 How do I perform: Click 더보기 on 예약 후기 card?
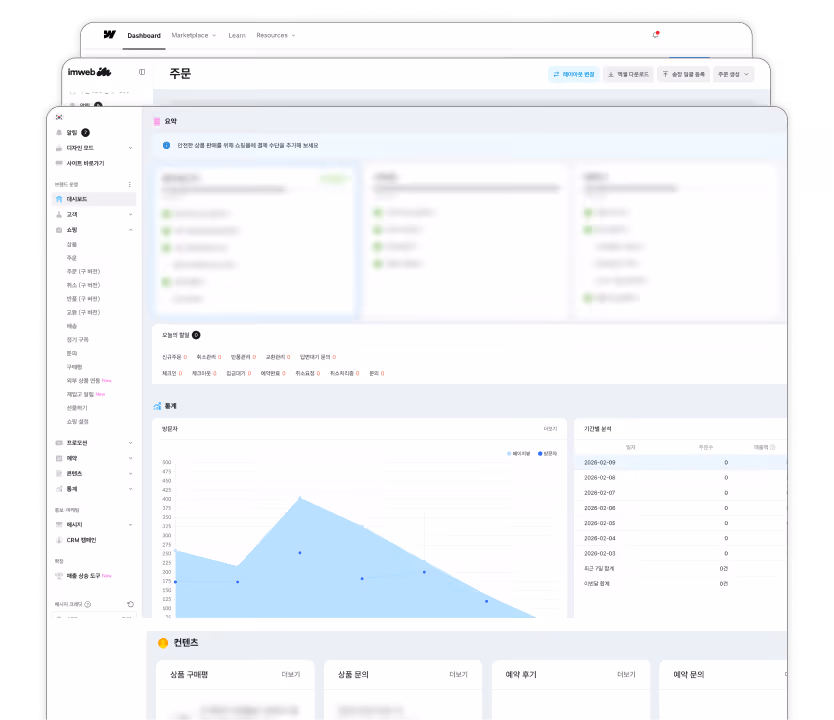(627, 674)
